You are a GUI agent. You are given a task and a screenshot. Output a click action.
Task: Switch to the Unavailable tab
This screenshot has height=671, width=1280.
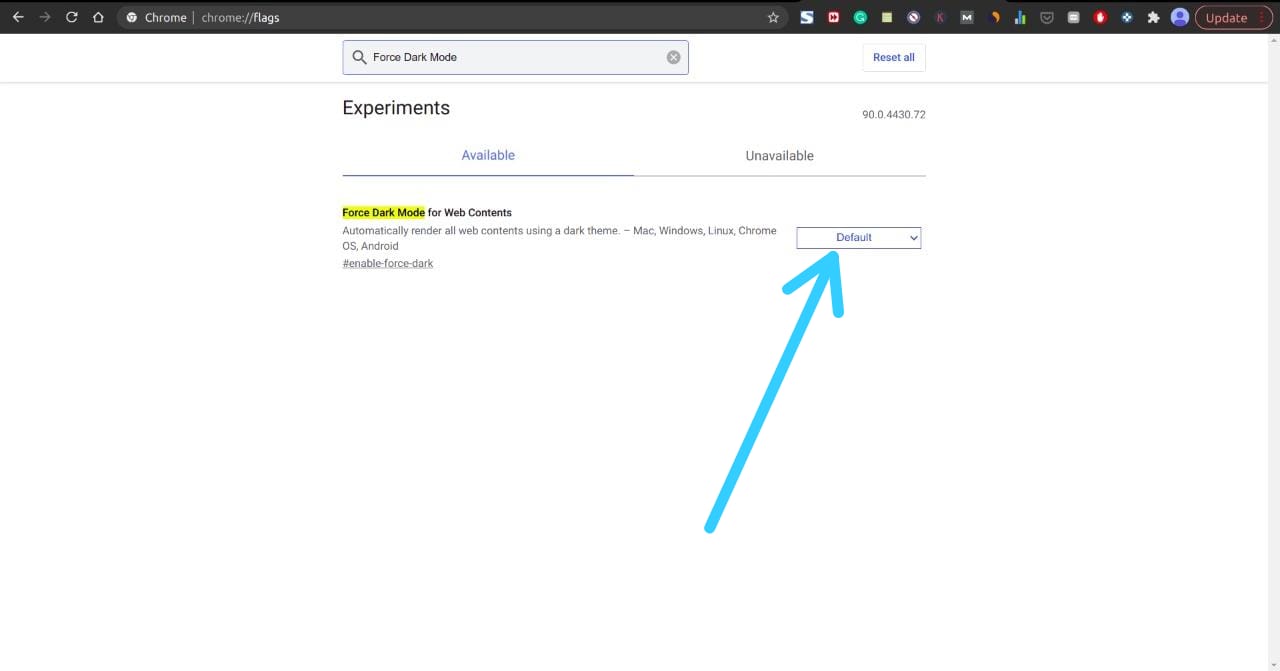click(779, 155)
